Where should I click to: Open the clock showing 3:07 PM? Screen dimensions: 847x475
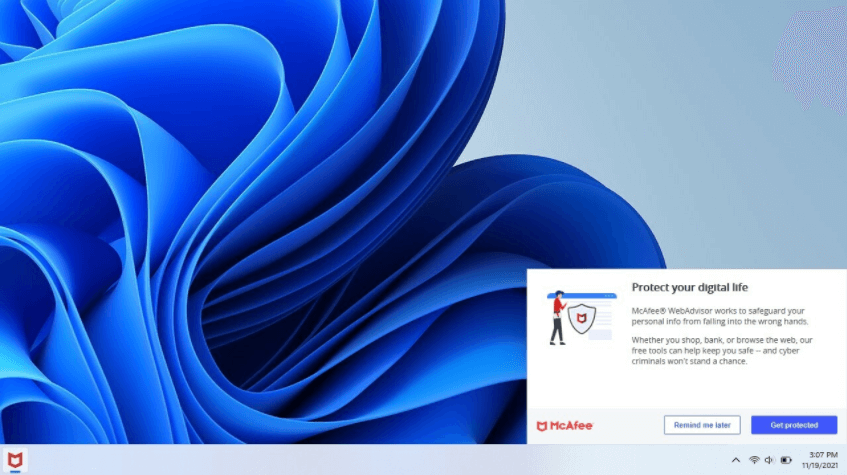(x=823, y=454)
